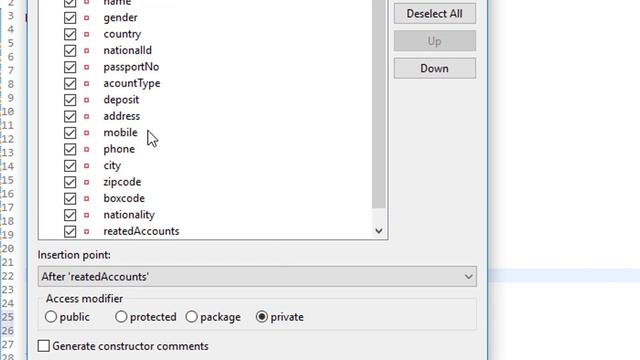Click the field icon next to nationalId

(87, 51)
